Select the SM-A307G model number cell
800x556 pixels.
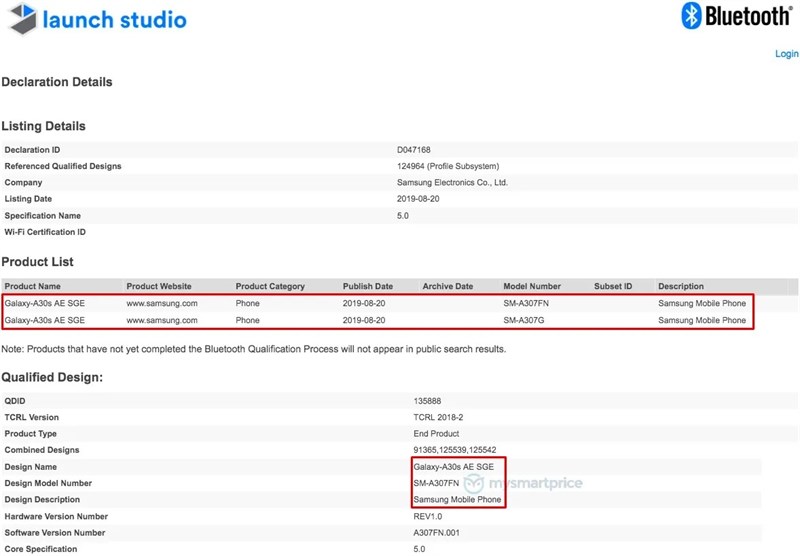coord(527,321)
